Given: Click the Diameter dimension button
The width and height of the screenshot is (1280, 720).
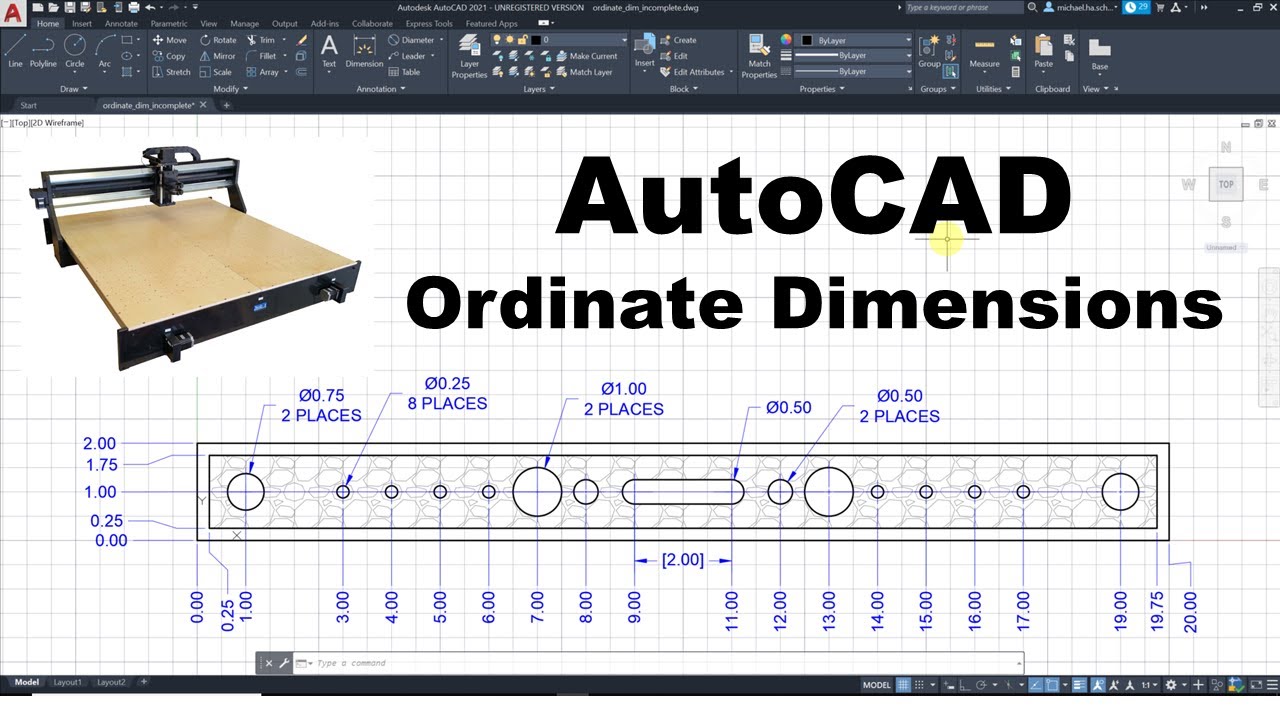Looking at the screenshot, I should coord(410,40).
